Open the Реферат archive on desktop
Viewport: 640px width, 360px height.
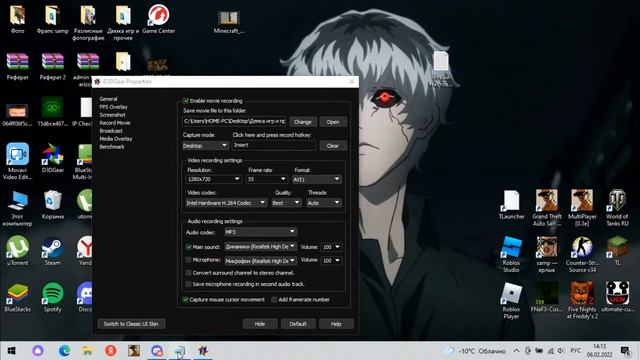18,65
